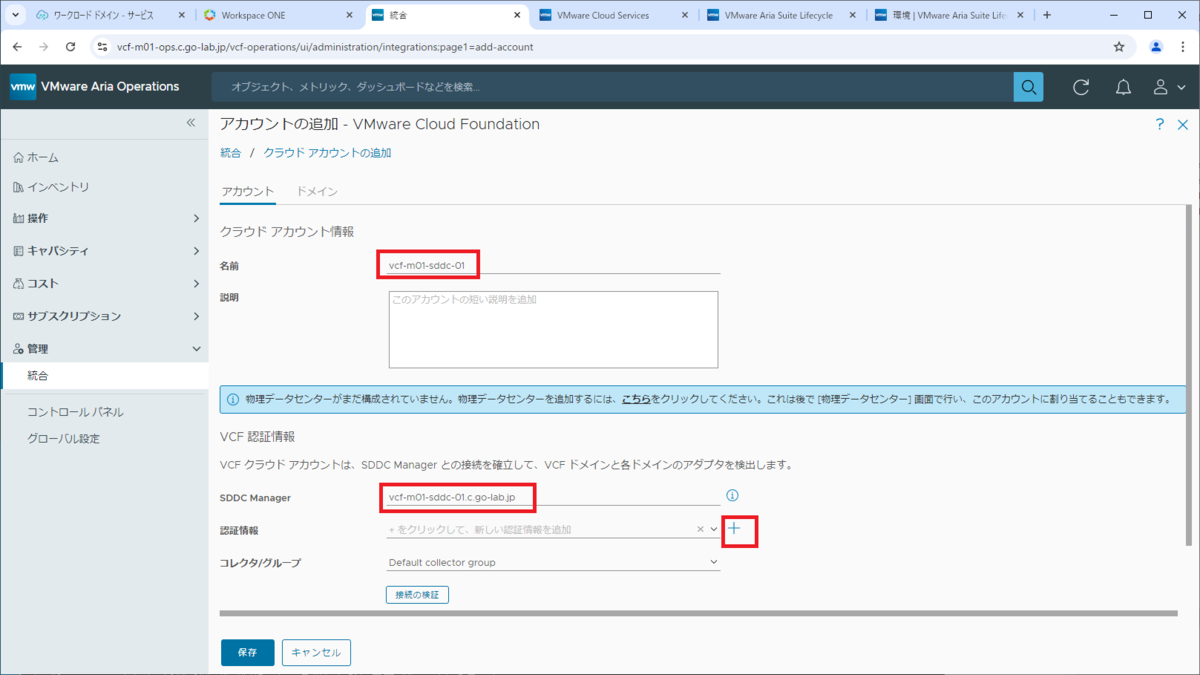Viewport: 1200px width, 675px height.
Task: Click browser back arrow
Action: click(x=17, y=46)
